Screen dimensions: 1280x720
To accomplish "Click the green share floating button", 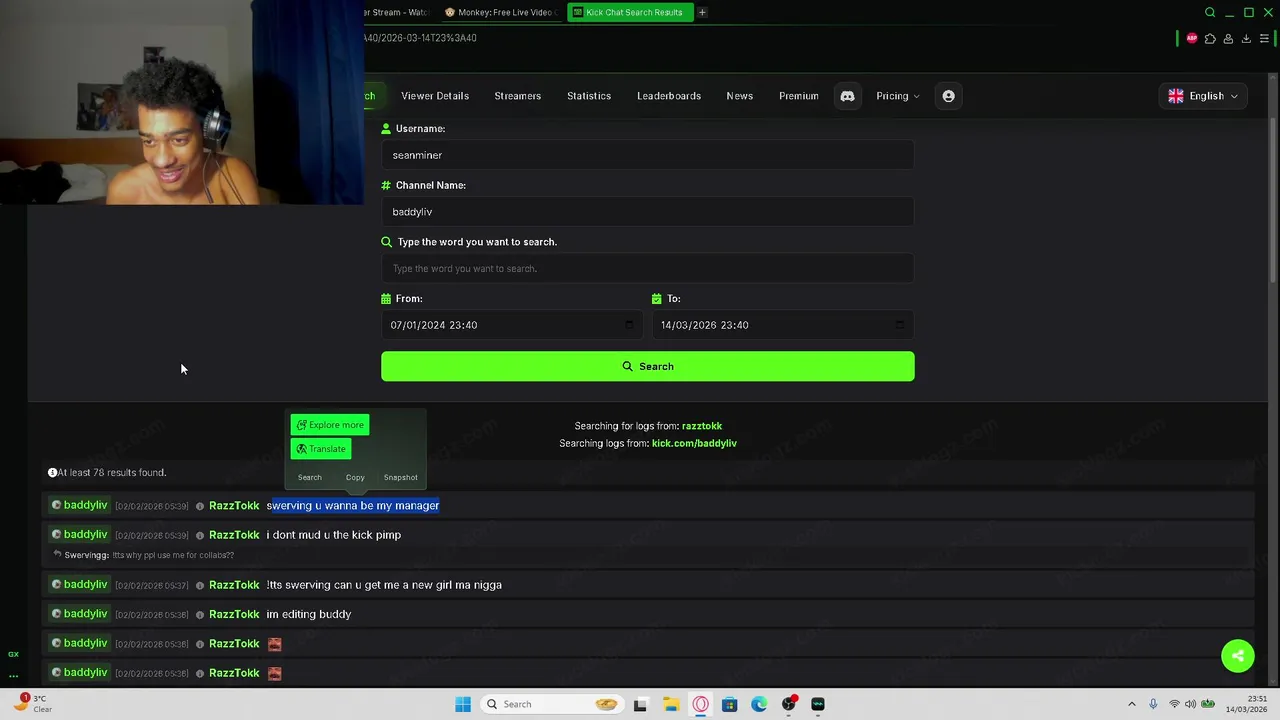I will 1238,656.
